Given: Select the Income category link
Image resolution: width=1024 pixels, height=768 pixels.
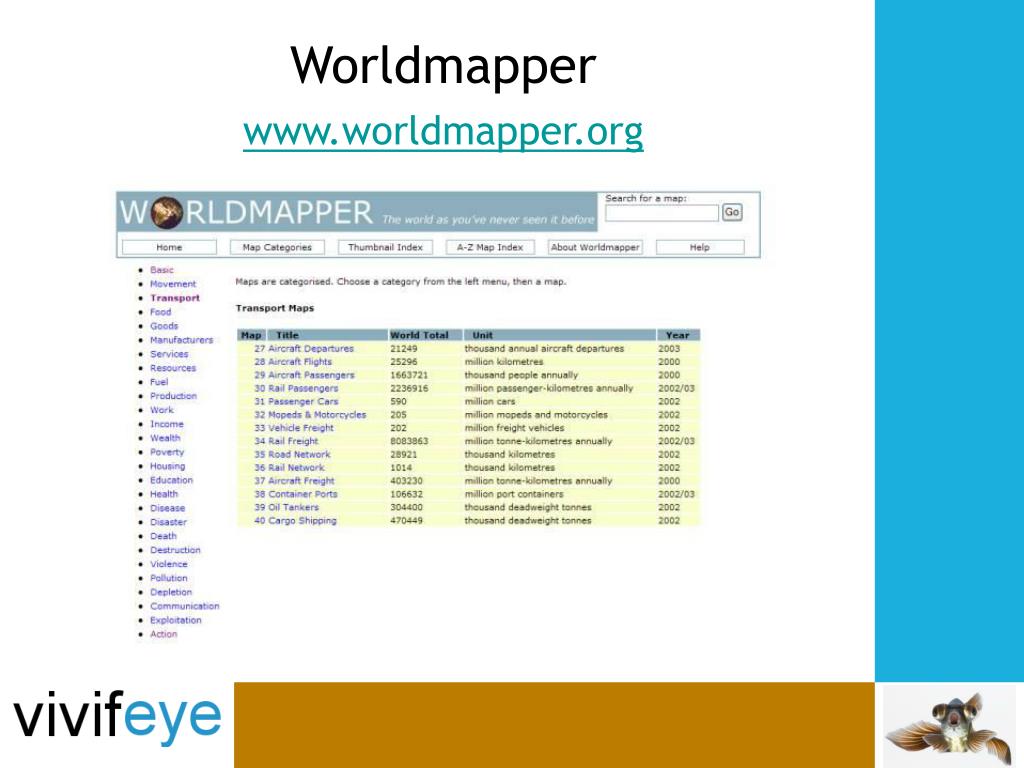Looking at the screenshot, I should pyautogui.click(x=167, y=424).
